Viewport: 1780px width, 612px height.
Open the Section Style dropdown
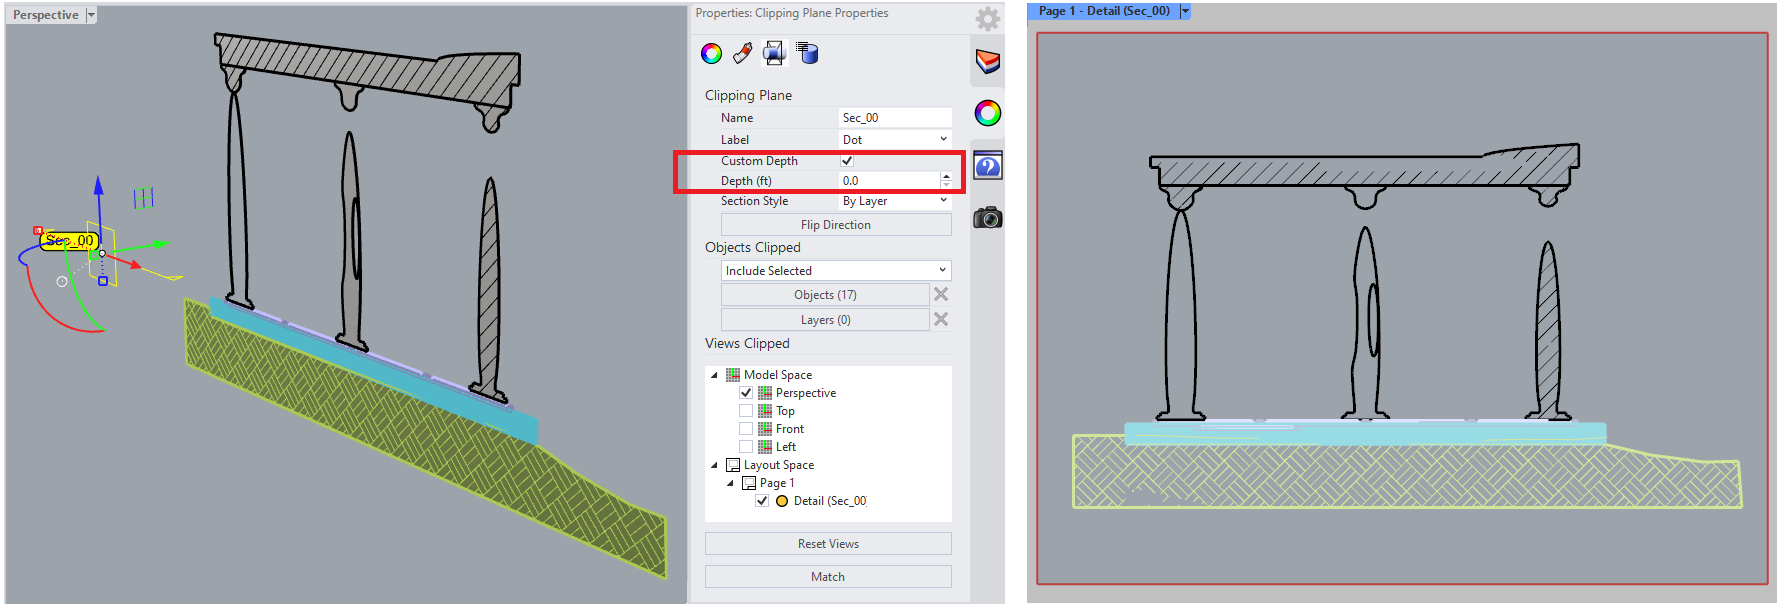point(894,201)
